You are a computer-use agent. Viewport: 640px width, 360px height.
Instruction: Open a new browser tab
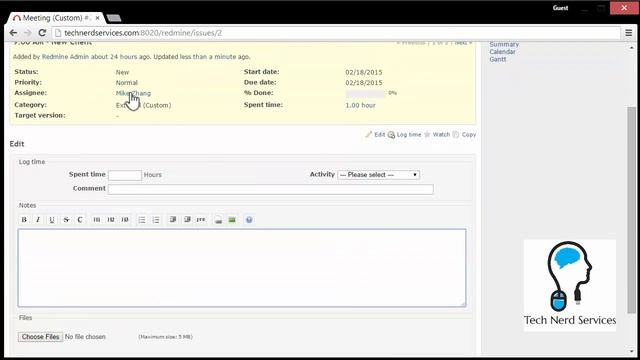114,18
